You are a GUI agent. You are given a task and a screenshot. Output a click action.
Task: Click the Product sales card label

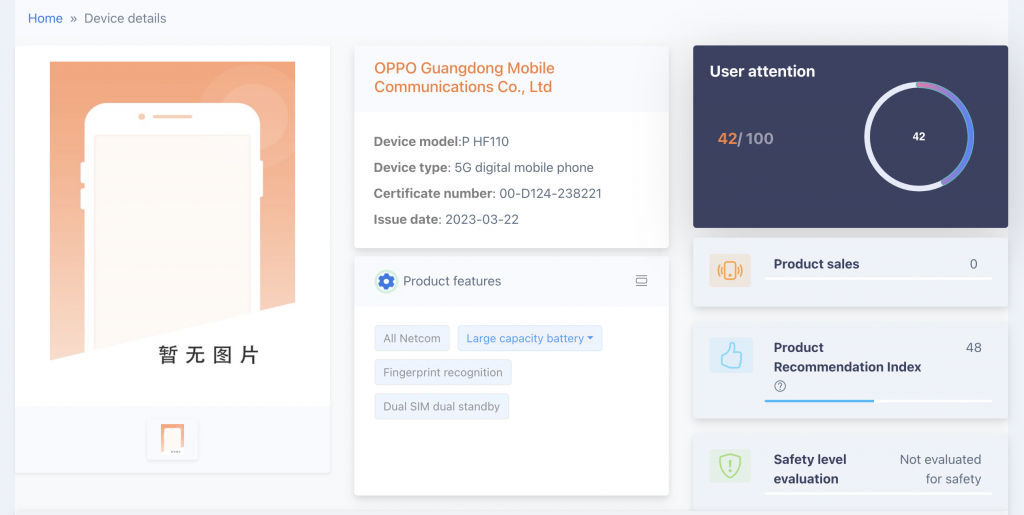(816, 264)
